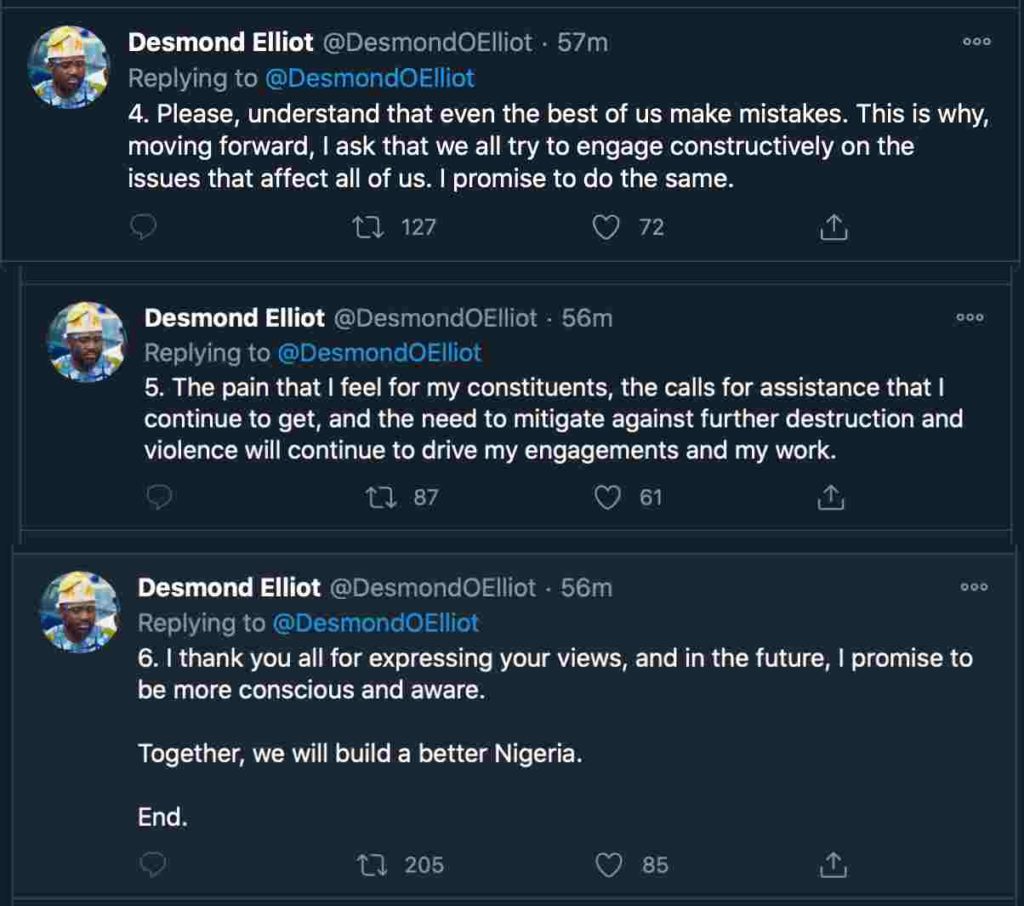Reply to tweet 6 ending the thread
The height and width of the screenshot is (906, 1024).
(x=153, y=865)
